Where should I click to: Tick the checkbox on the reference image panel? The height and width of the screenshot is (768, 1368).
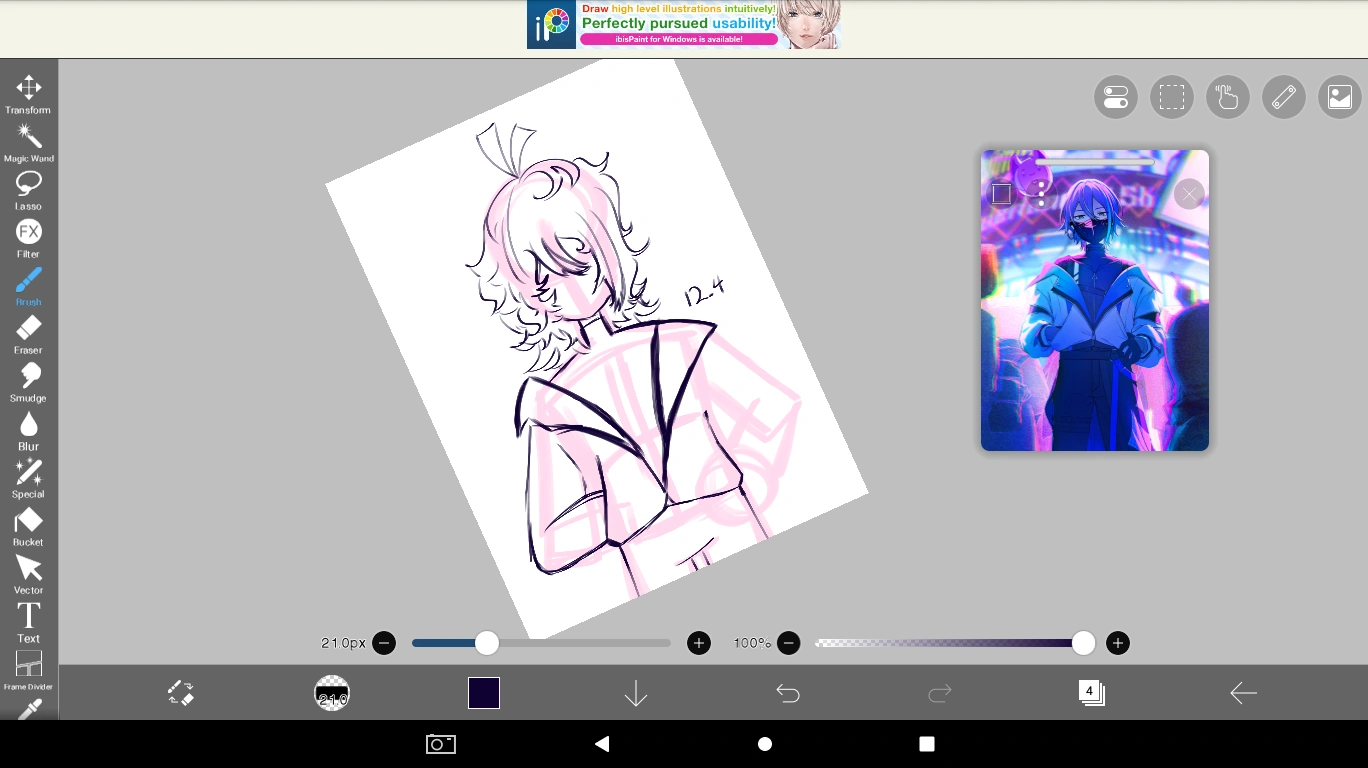[1001, 194]
